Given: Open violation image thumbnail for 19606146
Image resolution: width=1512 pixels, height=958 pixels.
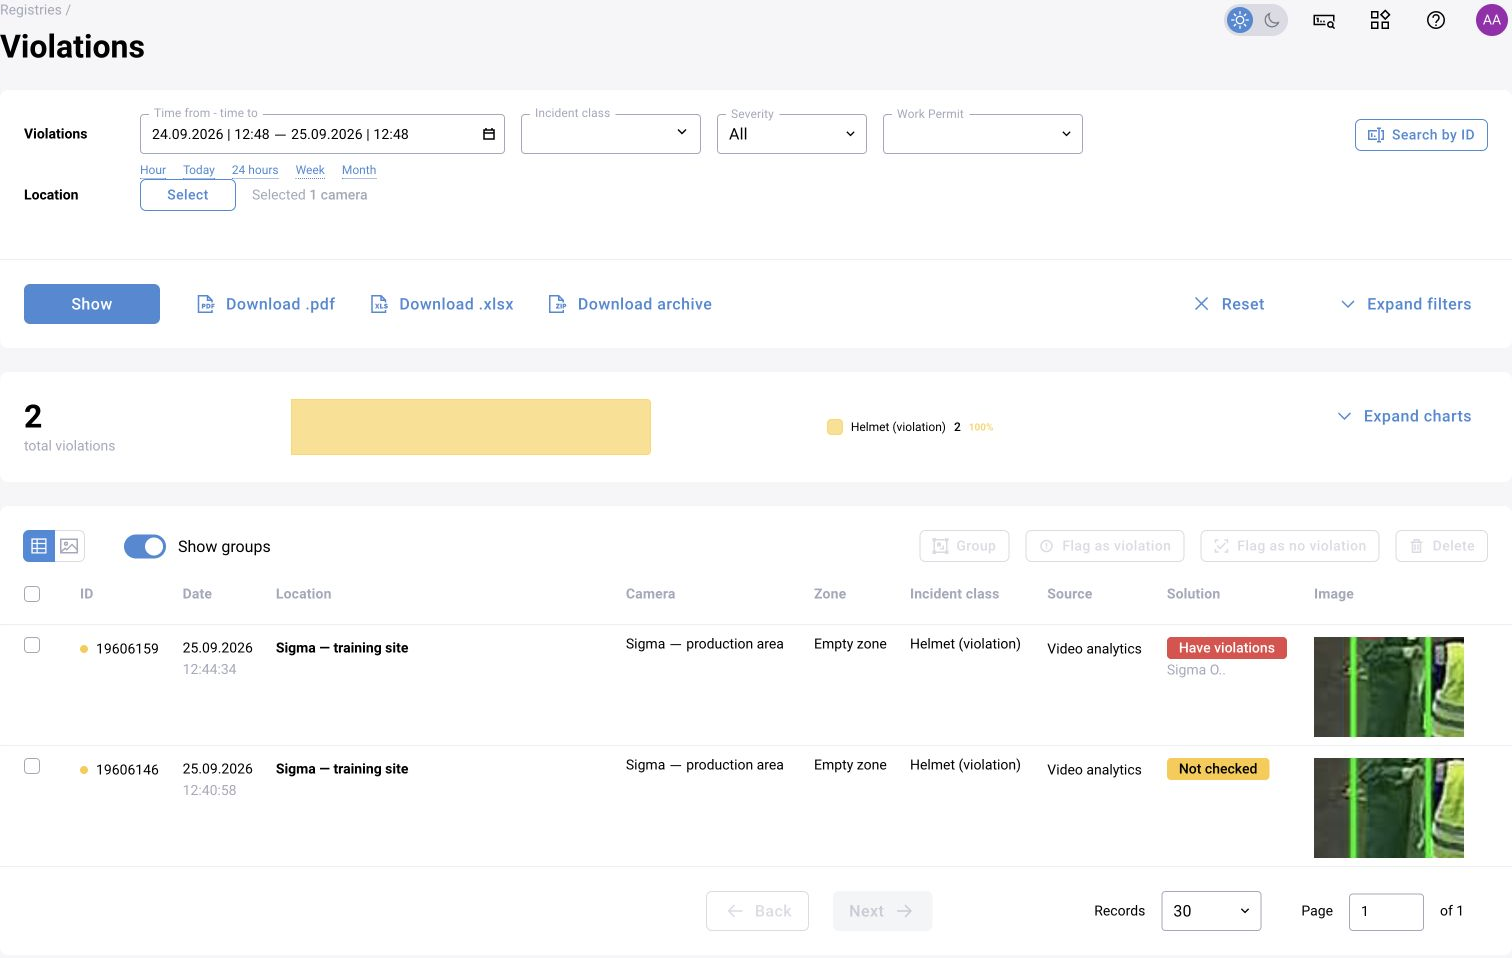Looking at the screenshot, I should [x=1389, y=808].
